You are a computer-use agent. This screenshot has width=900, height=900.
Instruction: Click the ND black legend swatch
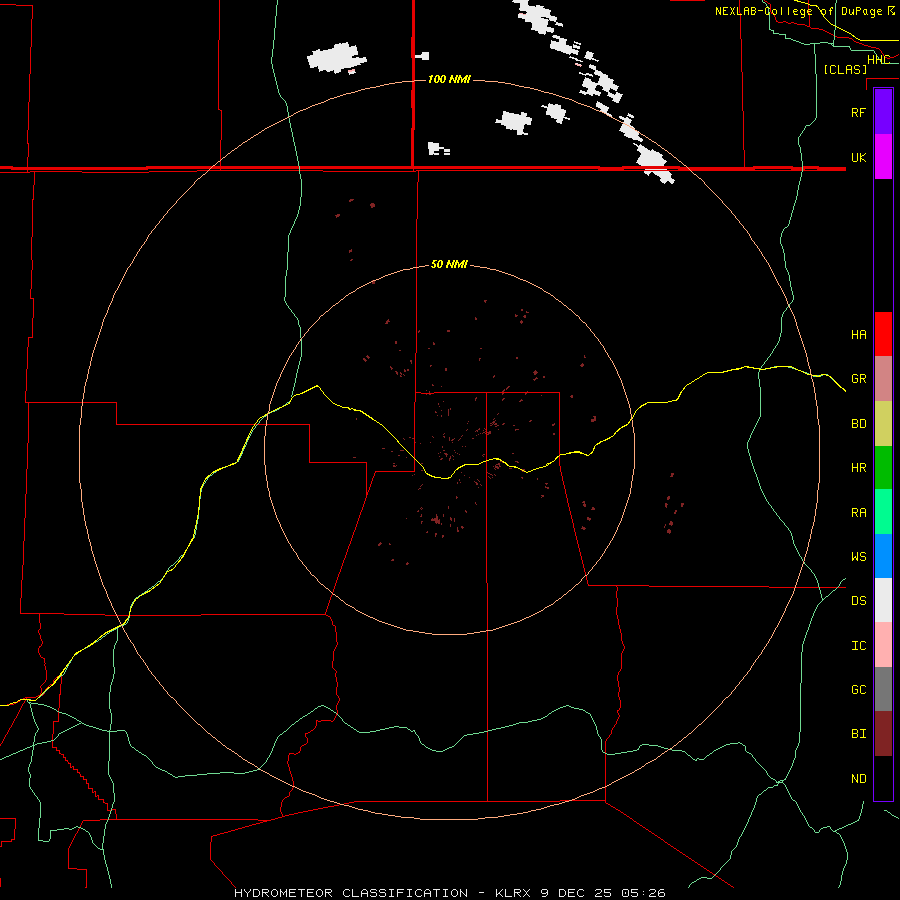[x=883, y=778]
